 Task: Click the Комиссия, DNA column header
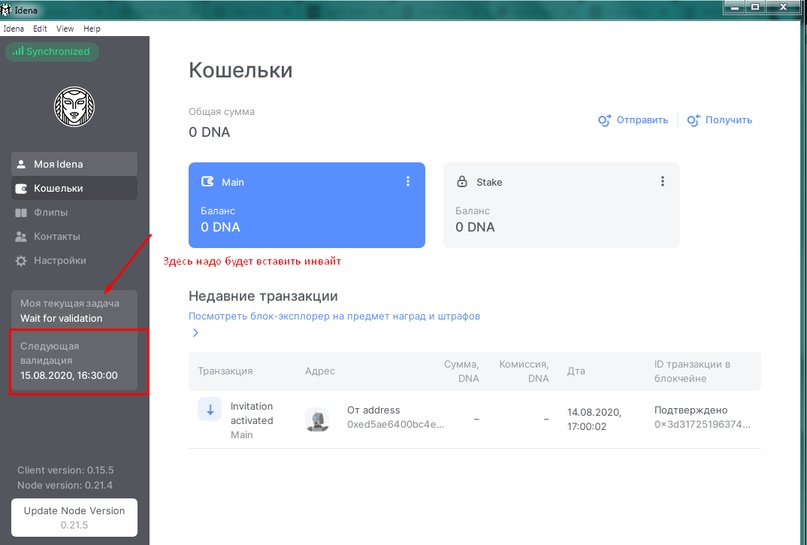click(523, 371)
